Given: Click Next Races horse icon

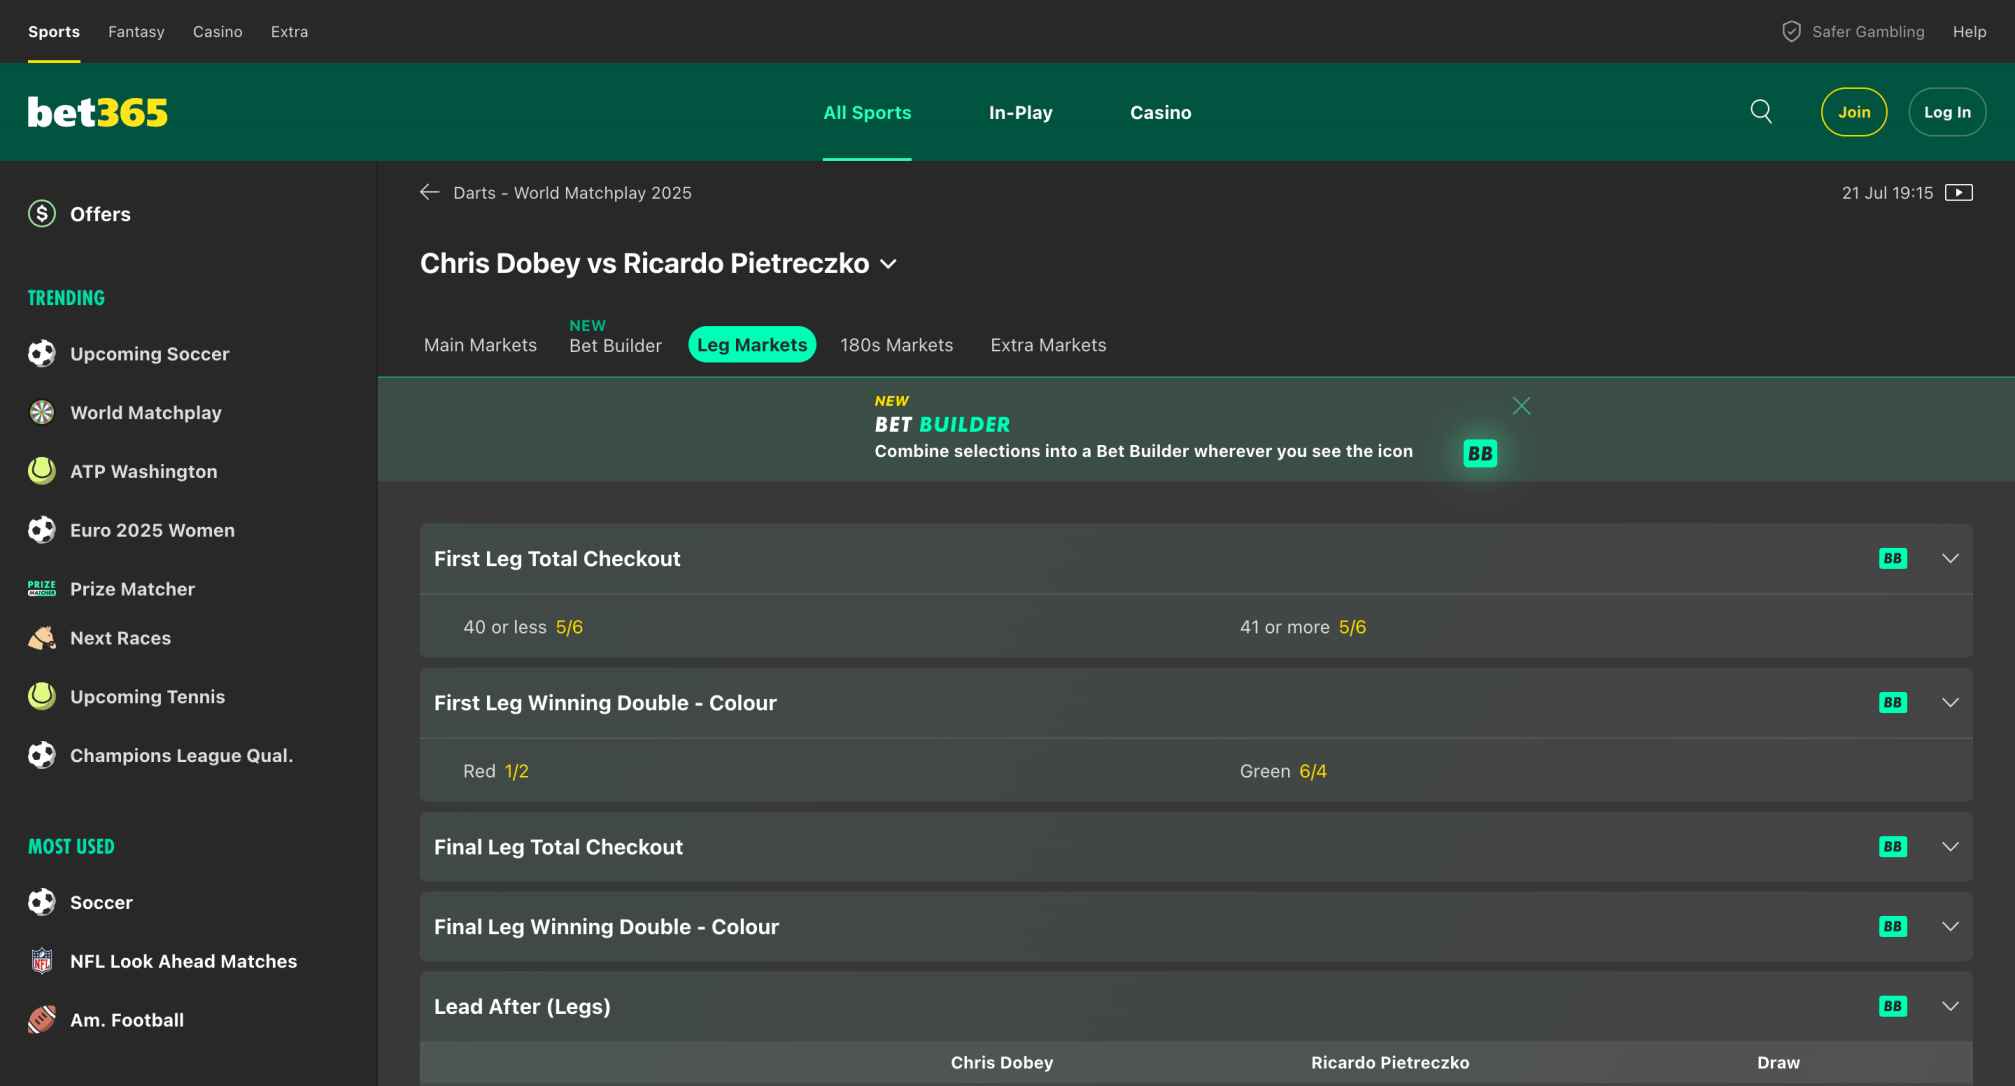Looking at the screenshot, I should (x=42, y=638).
